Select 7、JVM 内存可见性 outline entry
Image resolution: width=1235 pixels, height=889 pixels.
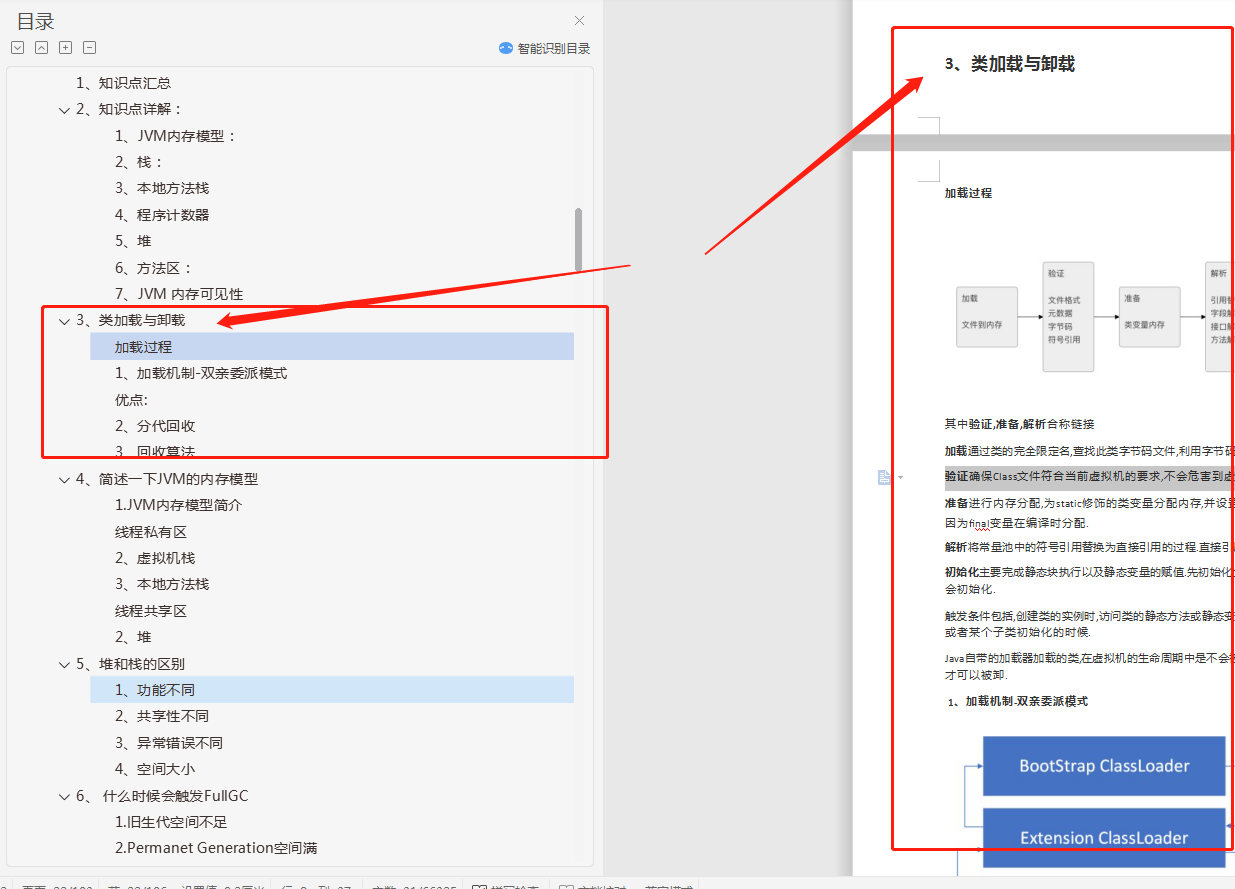179,294
